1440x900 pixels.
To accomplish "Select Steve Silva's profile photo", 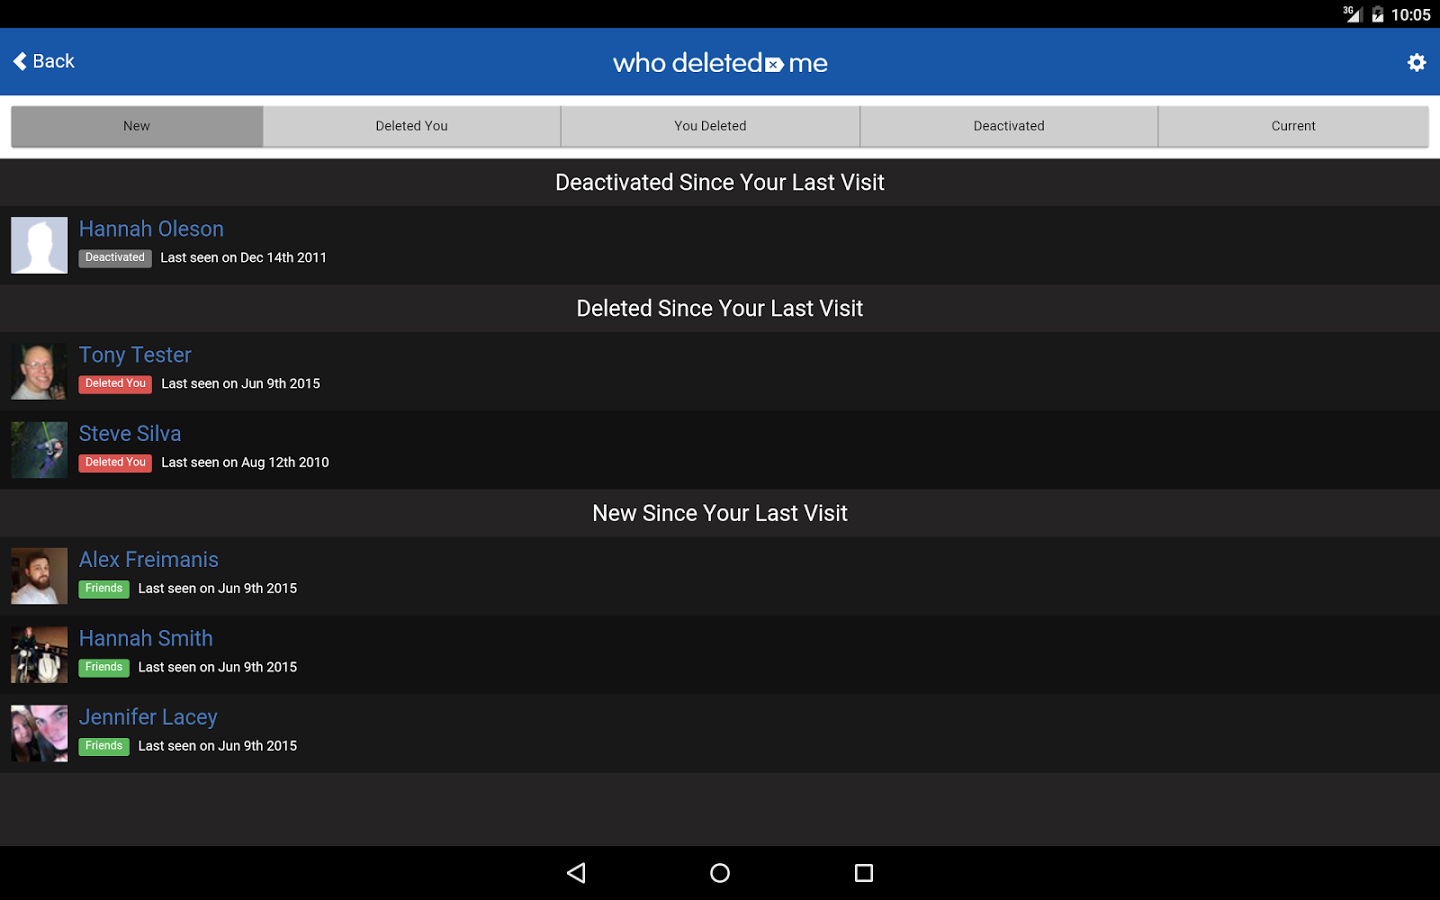I will click(38, 449).
